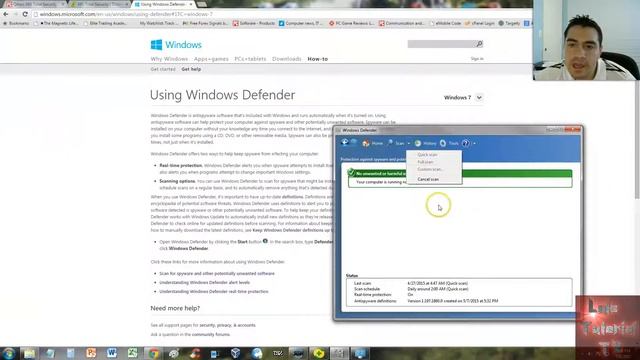Open VirtualBox cube icon on taskbar
The width and height of the screenshot is (640, 360).
coord(236,353)
